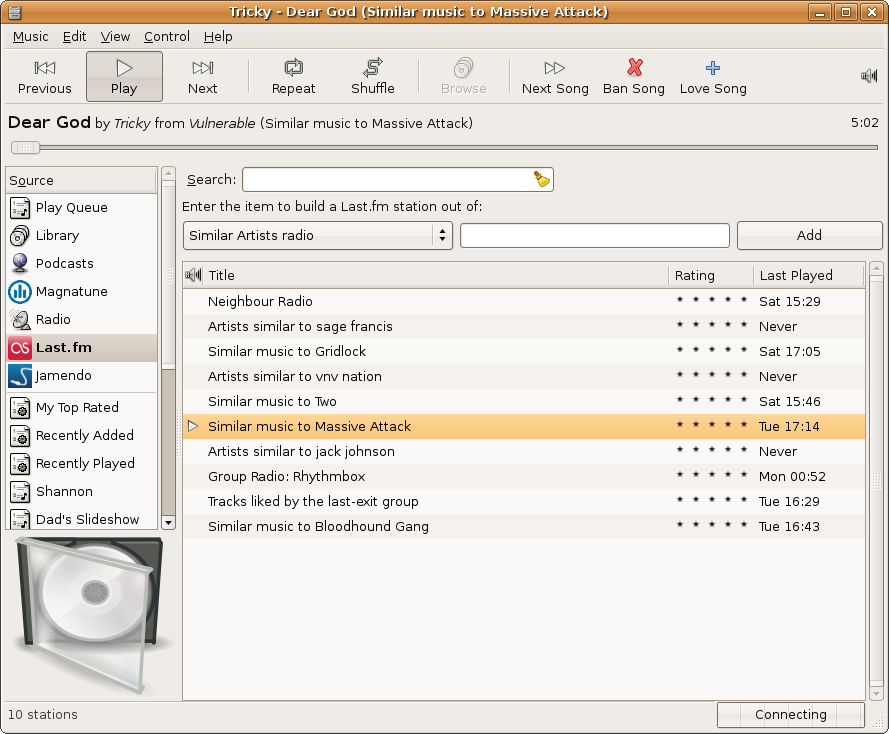The width and height of the screenshot is (889, 734).
Task: Select the Last.fm source
Action: [82, 347]
